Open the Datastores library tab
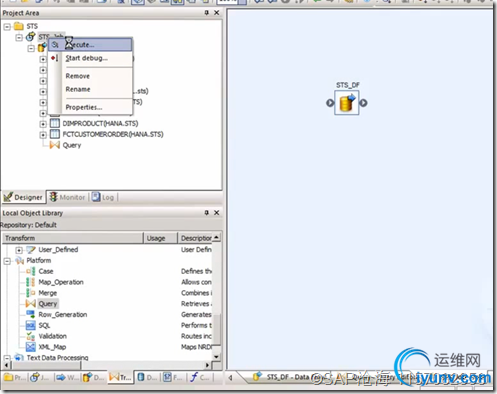Screen dimensions: 497x394 [x=147, y=378]
